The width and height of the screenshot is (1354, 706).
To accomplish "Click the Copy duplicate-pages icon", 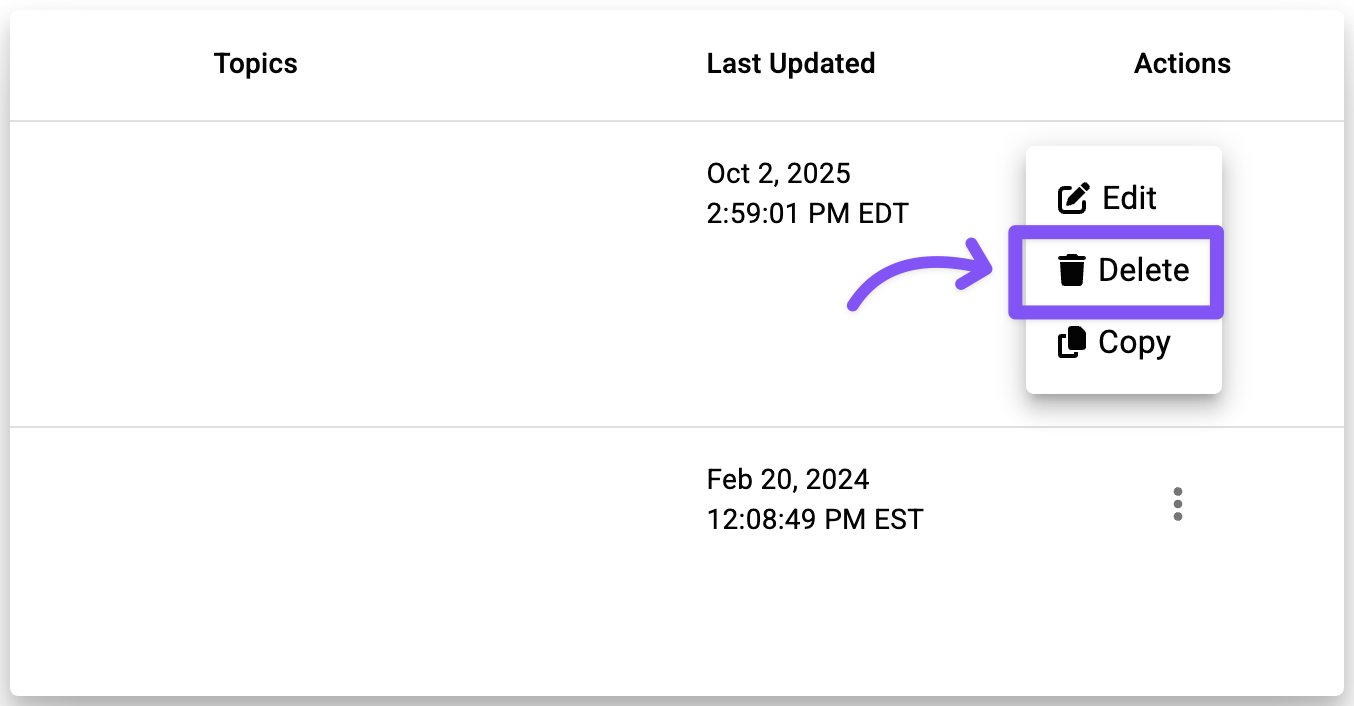I will (1072, 343).
